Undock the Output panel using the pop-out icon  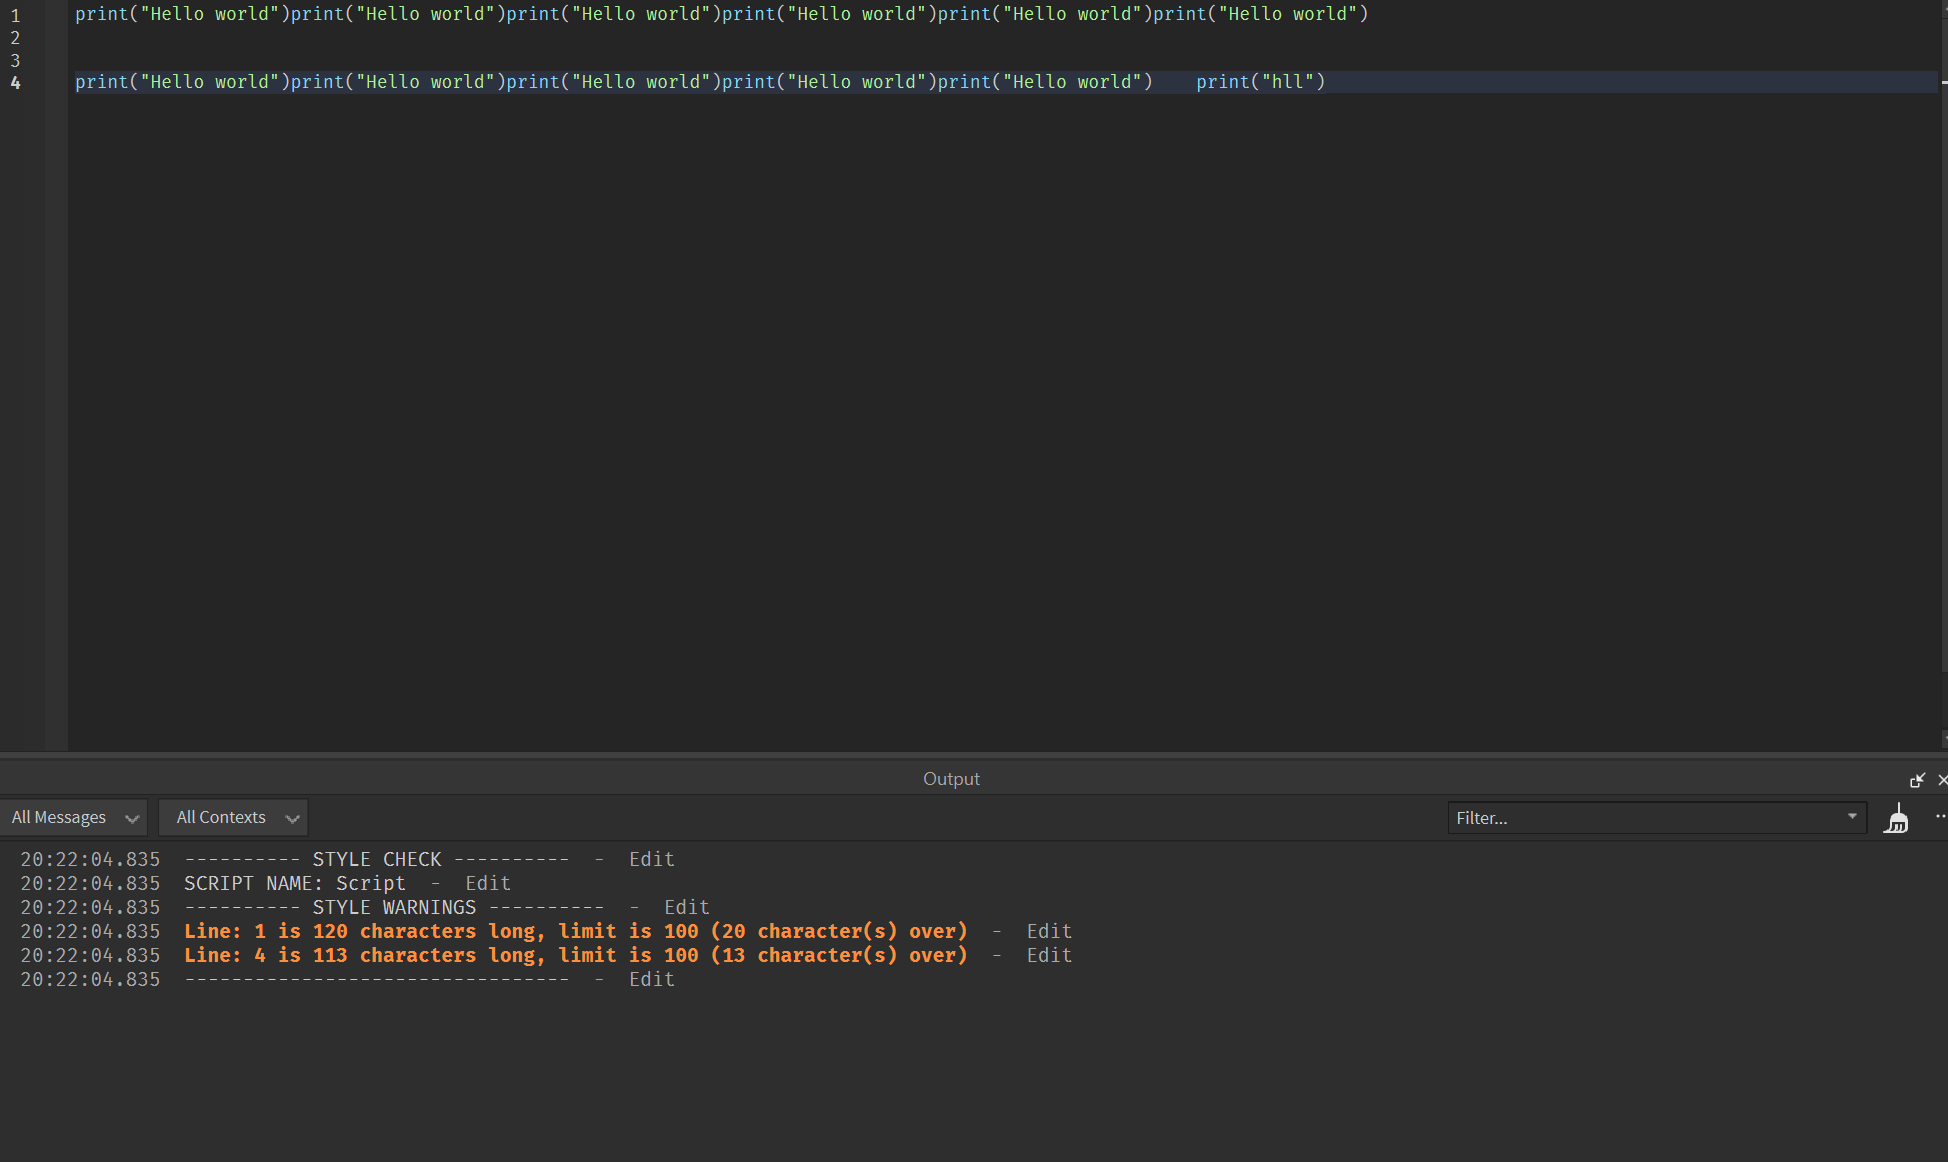(1917, 779)
